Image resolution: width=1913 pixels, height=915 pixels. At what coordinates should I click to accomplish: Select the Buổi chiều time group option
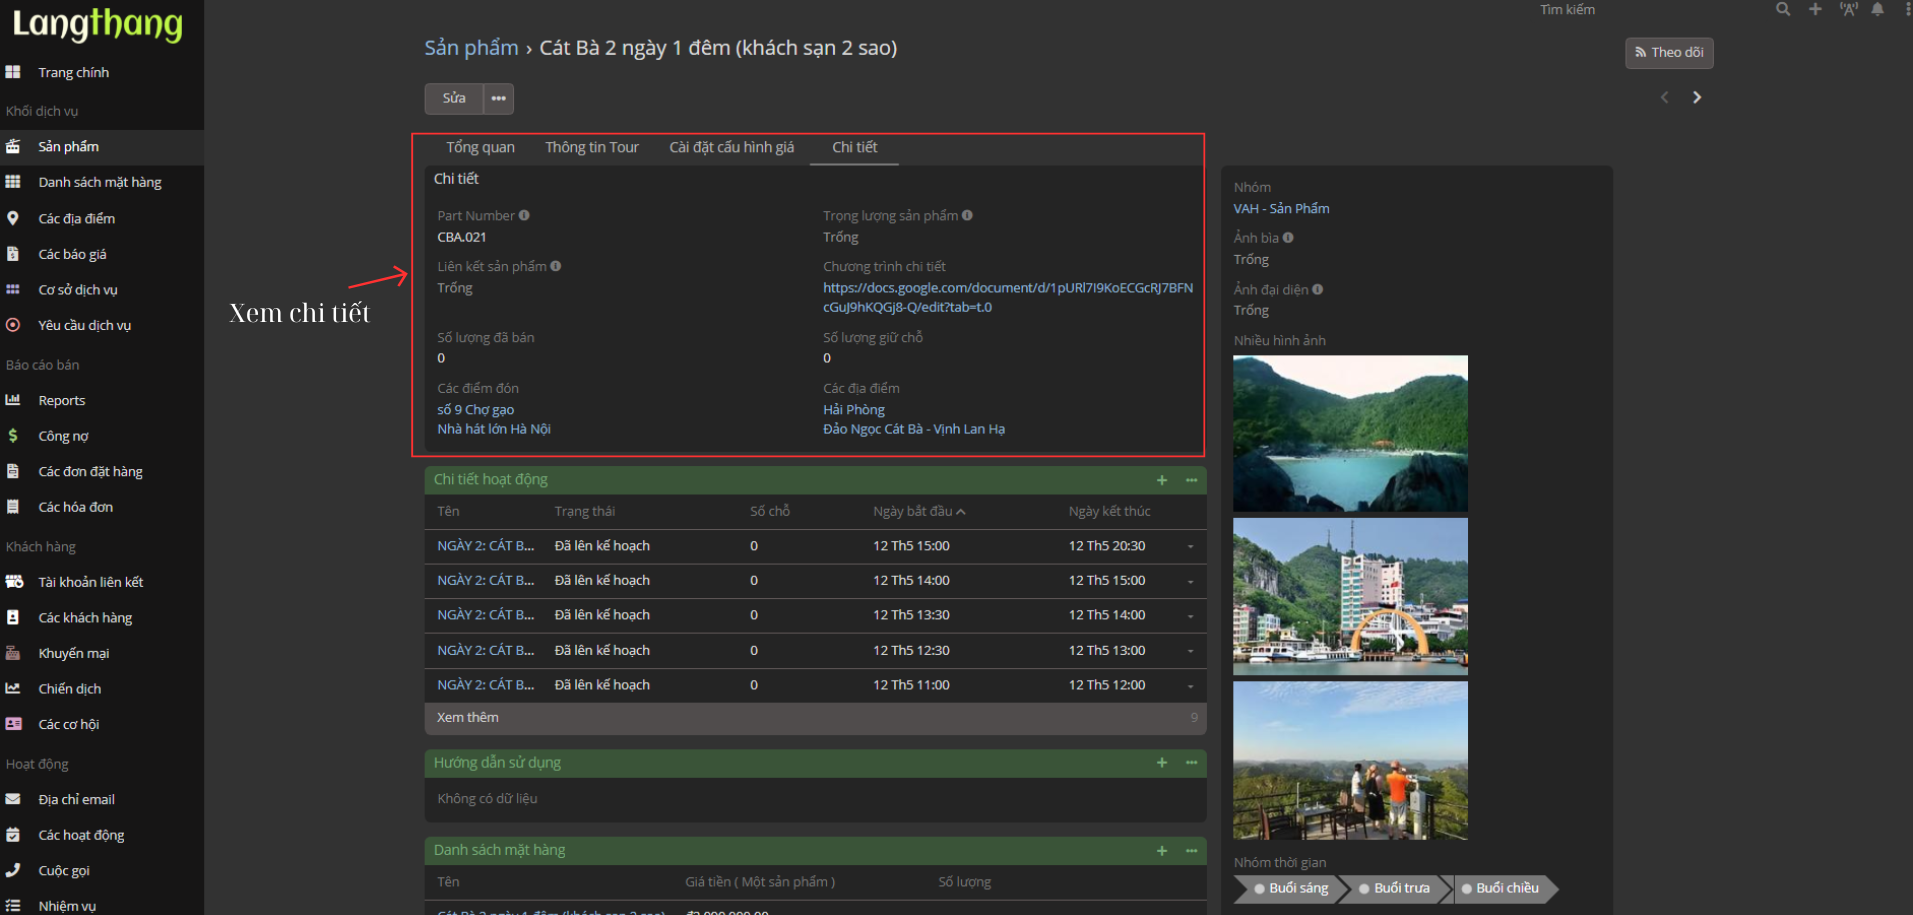coord(1501,888)
